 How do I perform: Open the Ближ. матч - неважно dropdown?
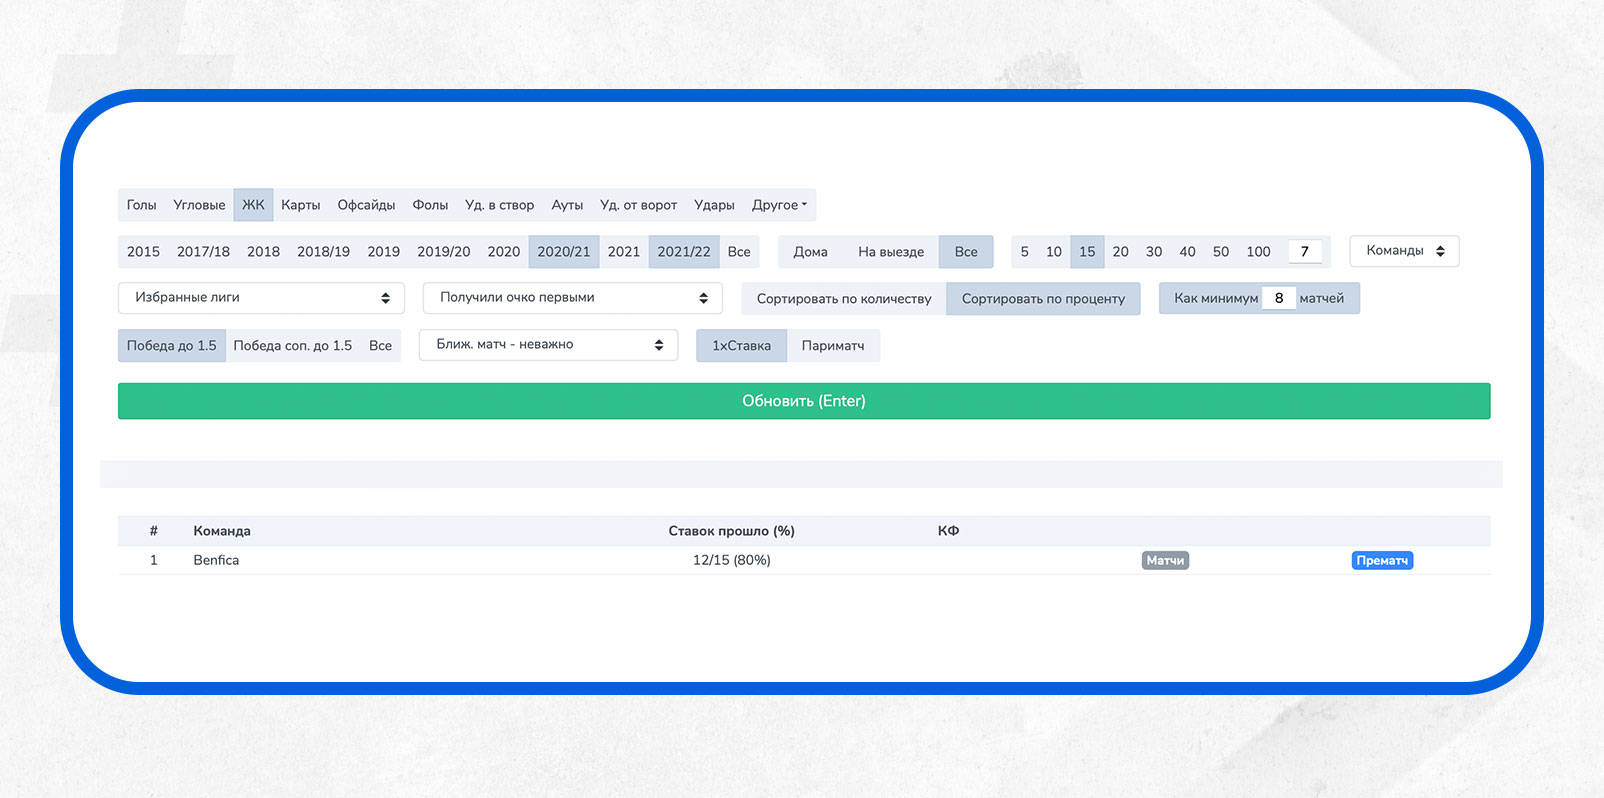point(548,345)
